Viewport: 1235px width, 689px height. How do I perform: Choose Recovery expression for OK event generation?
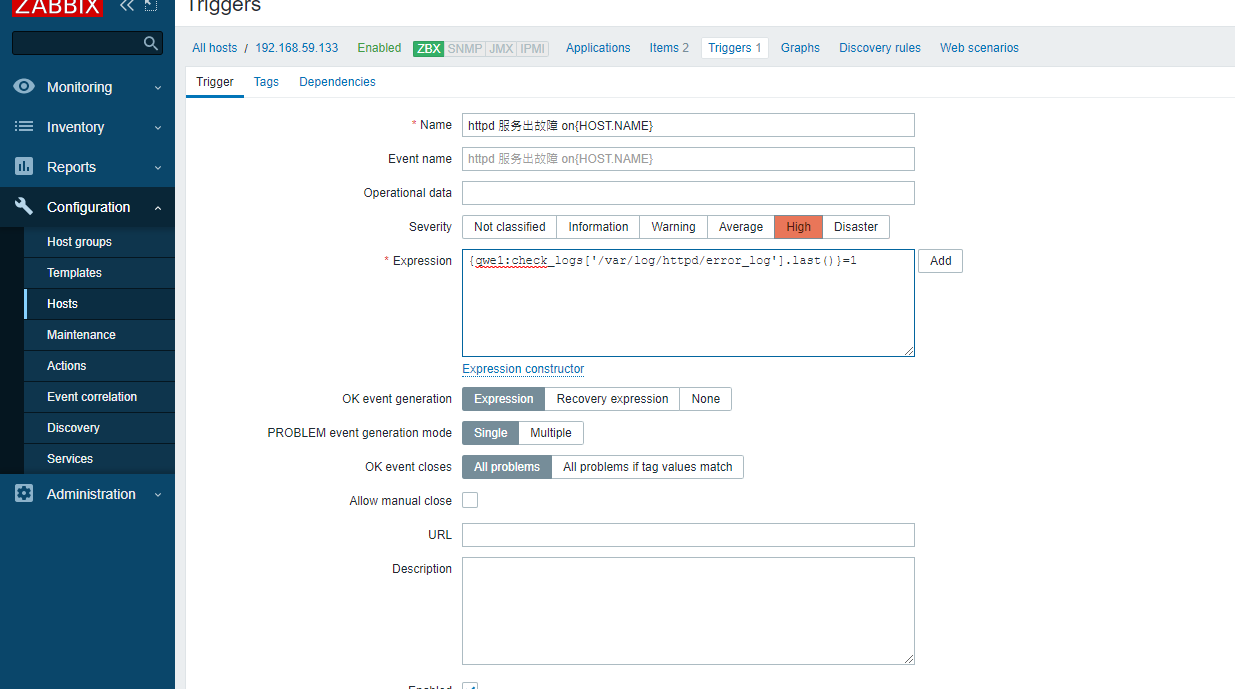612,399
